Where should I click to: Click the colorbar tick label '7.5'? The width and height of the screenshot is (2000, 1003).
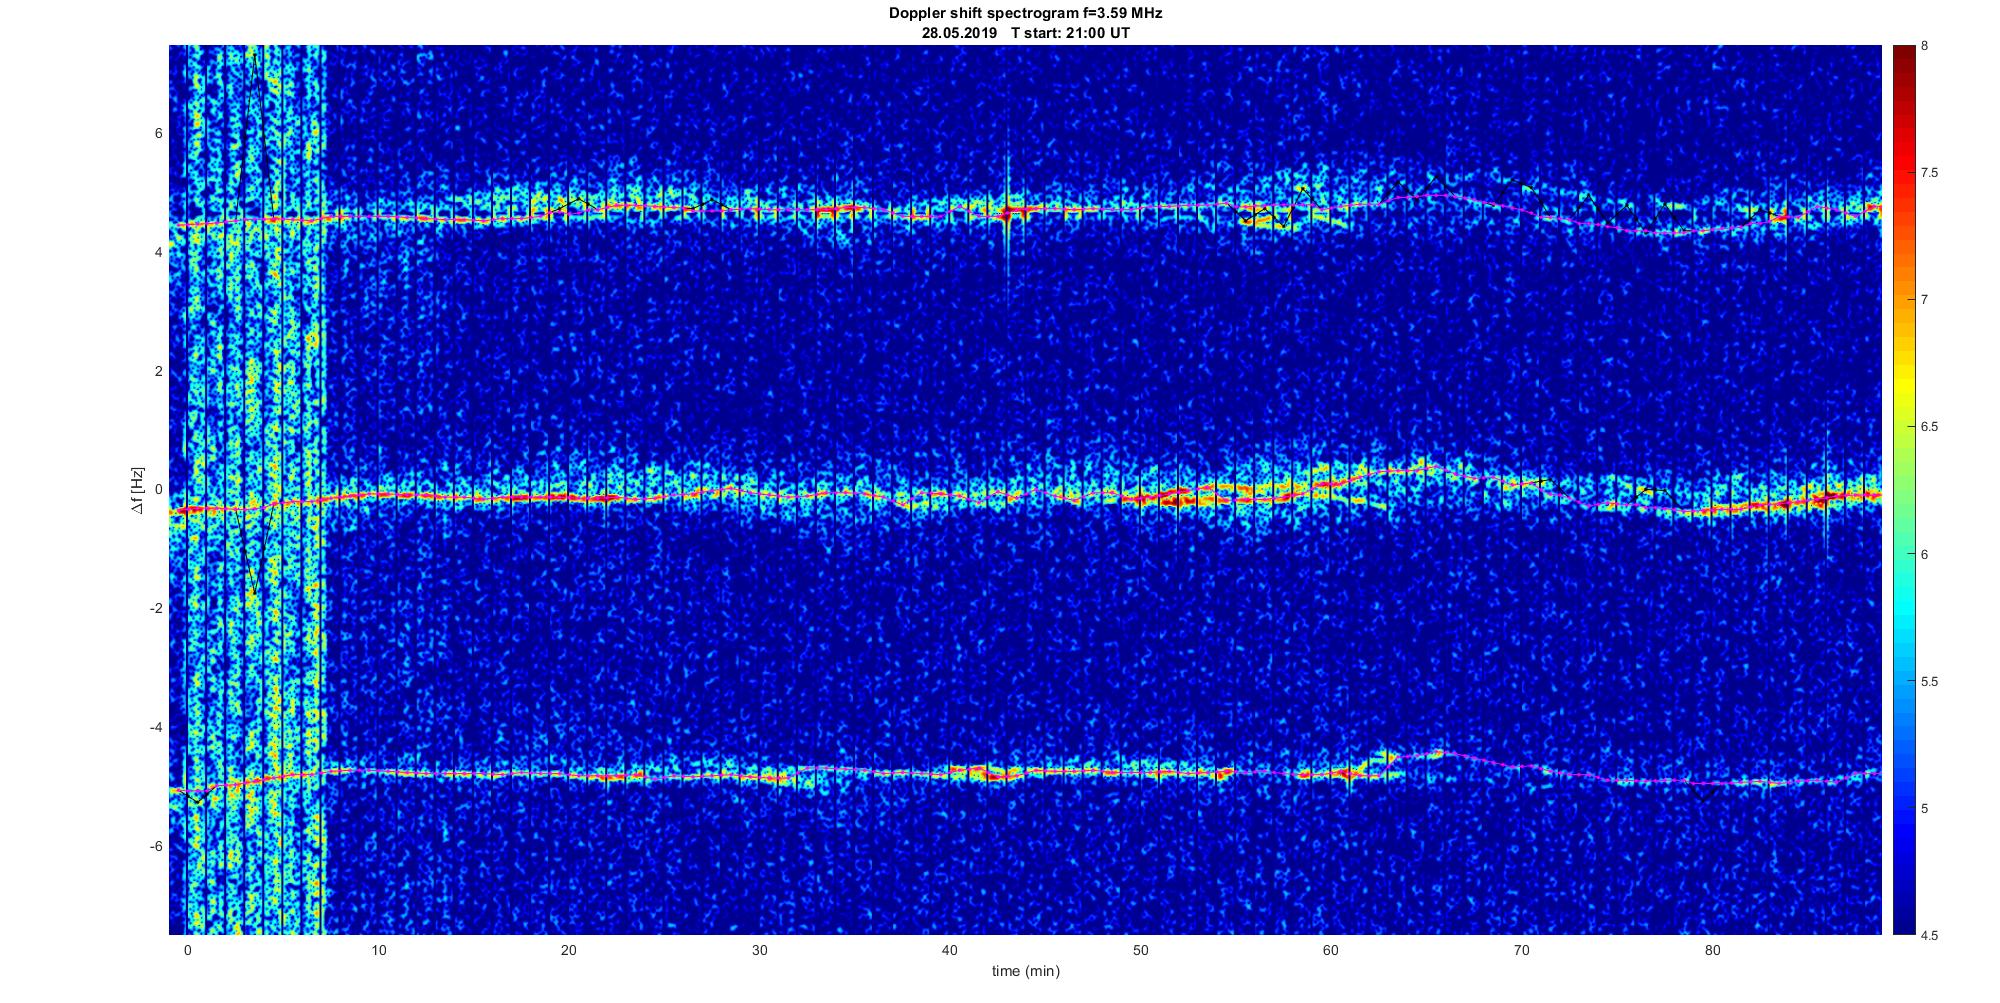coord(1929,173)
